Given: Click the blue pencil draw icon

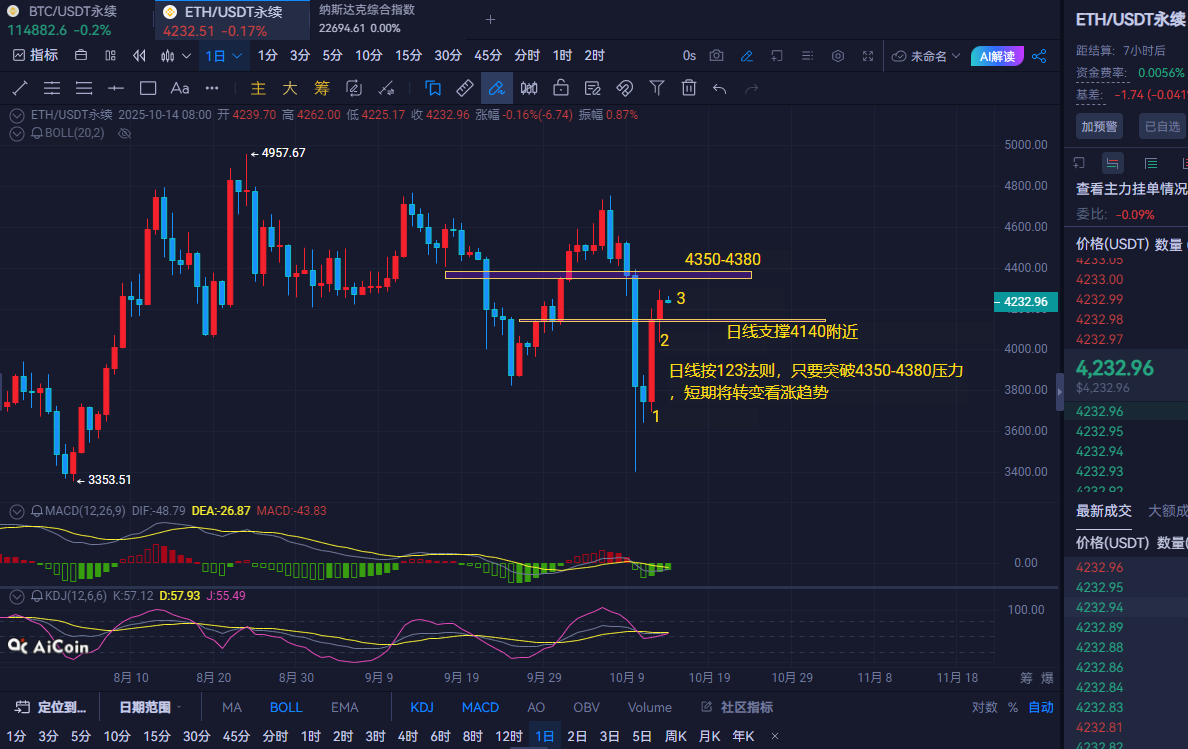Looking at the screenshot, I should point(746,56).
